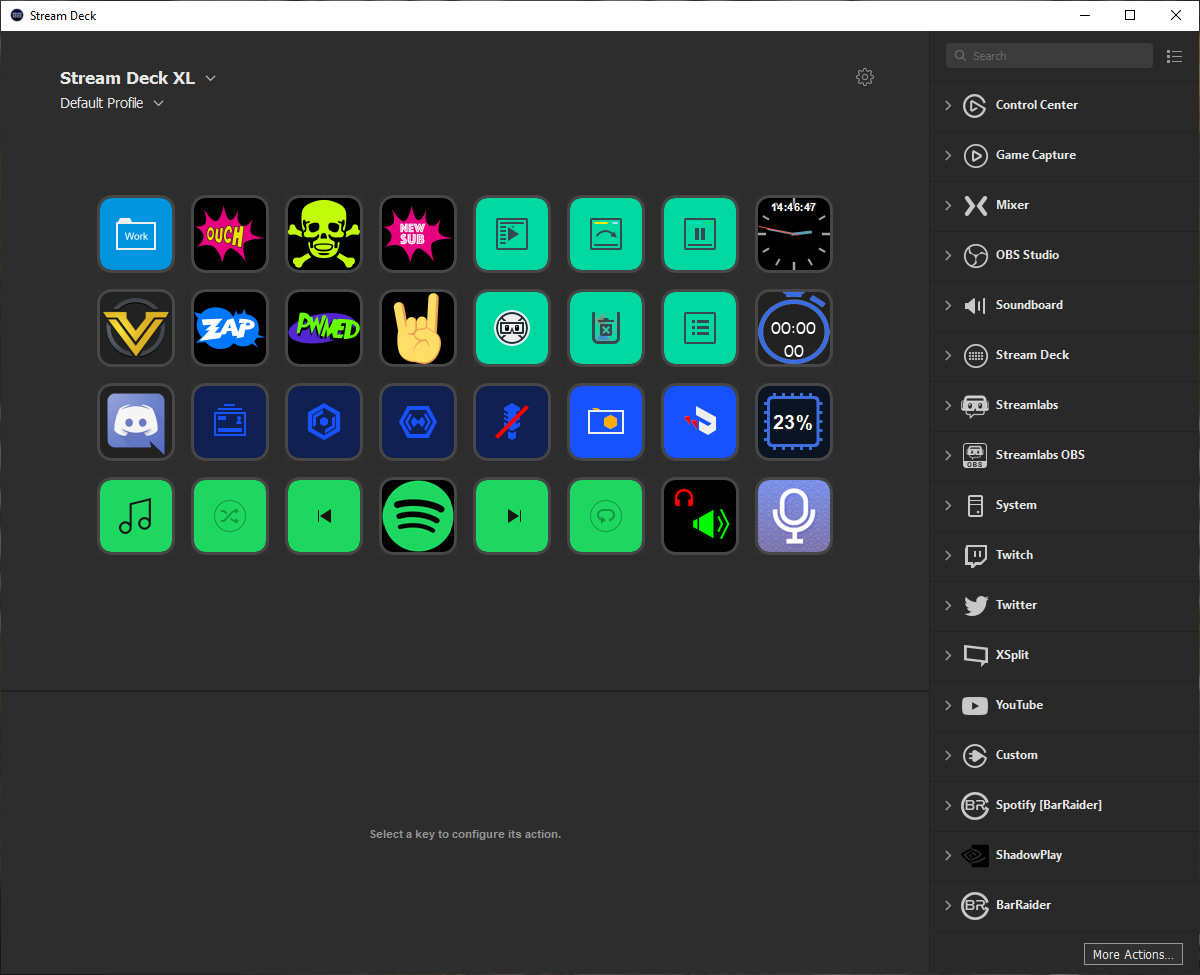This screenshot has width=1200, height=975.
Task: Select the Spotify repeat key
Action: click(606, 516)
